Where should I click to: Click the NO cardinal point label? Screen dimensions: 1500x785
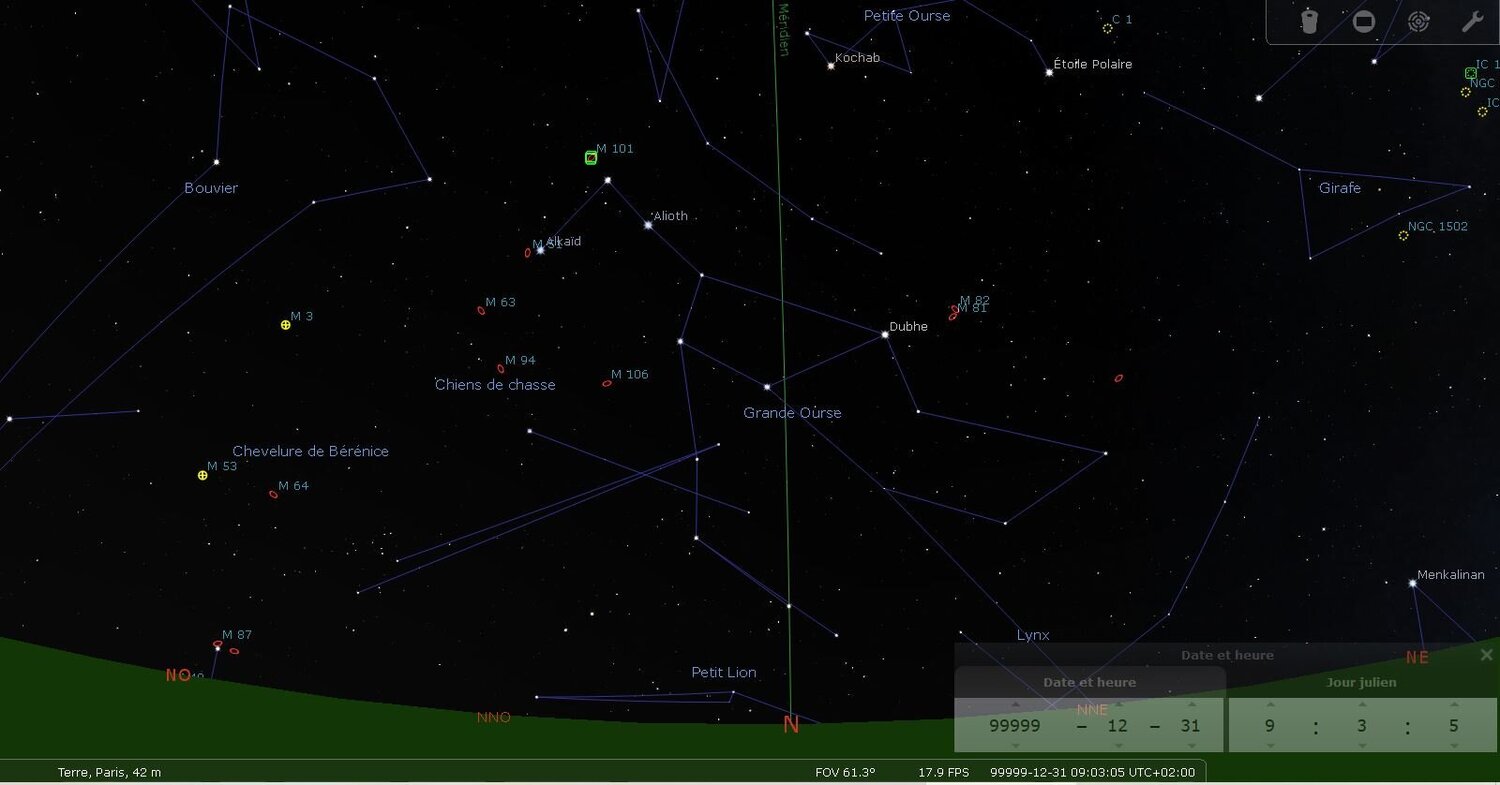point(178,676)
